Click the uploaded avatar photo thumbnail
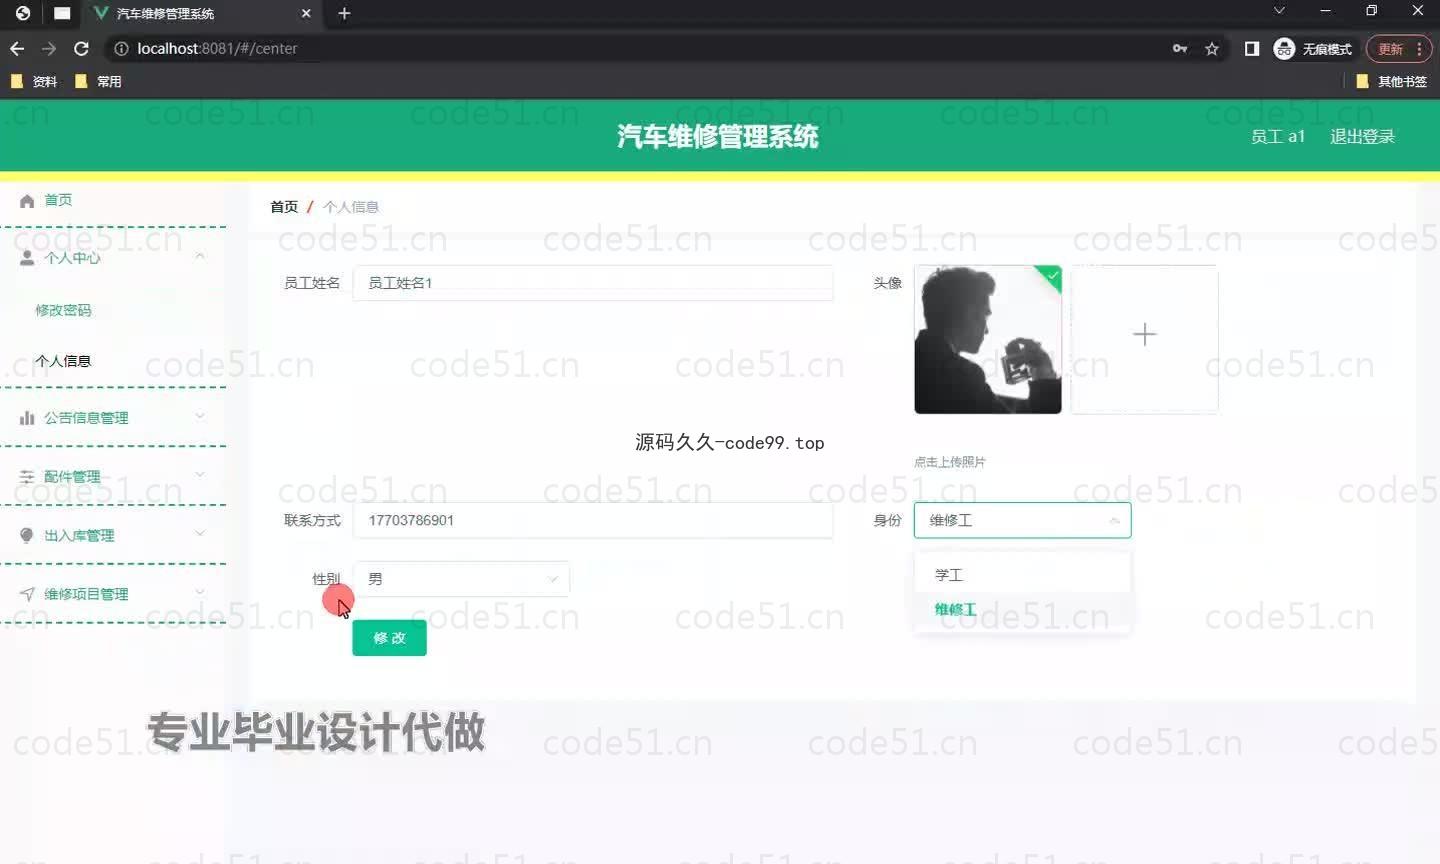1440x864 pixels. [x=988, y=339]
